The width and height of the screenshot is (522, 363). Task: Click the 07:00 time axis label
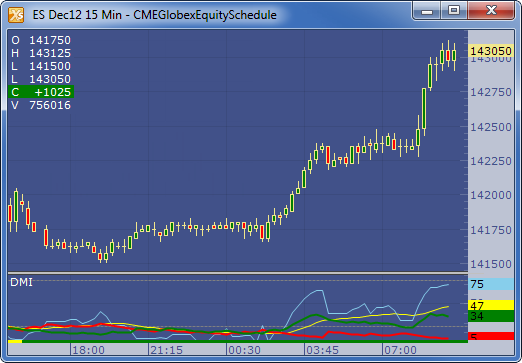(x=400, y=350)
